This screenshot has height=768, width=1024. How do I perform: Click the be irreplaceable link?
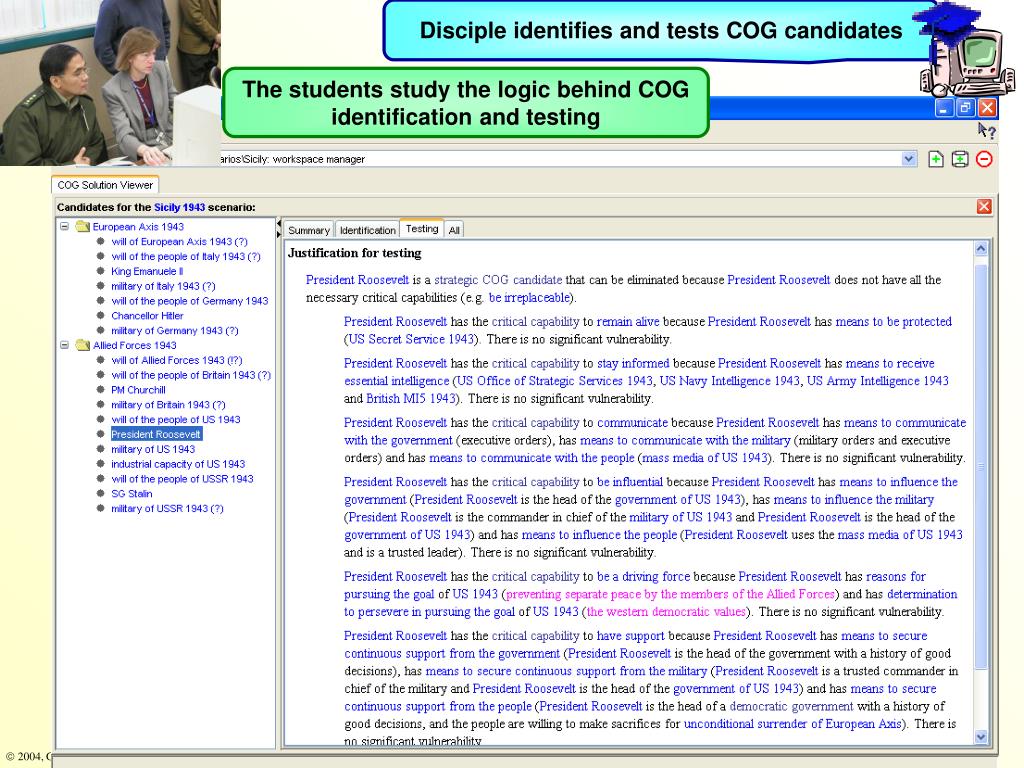(x=529, y=297)
